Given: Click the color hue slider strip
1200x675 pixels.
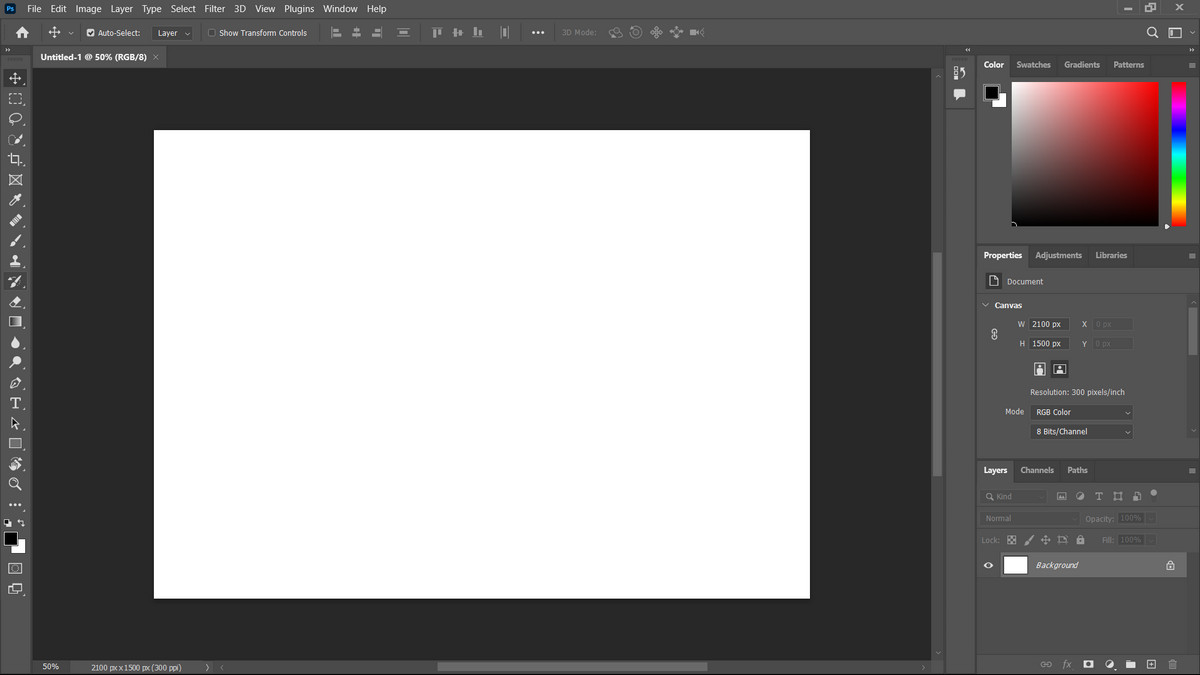Looking at the screenshot, I should coord(1178,153).
